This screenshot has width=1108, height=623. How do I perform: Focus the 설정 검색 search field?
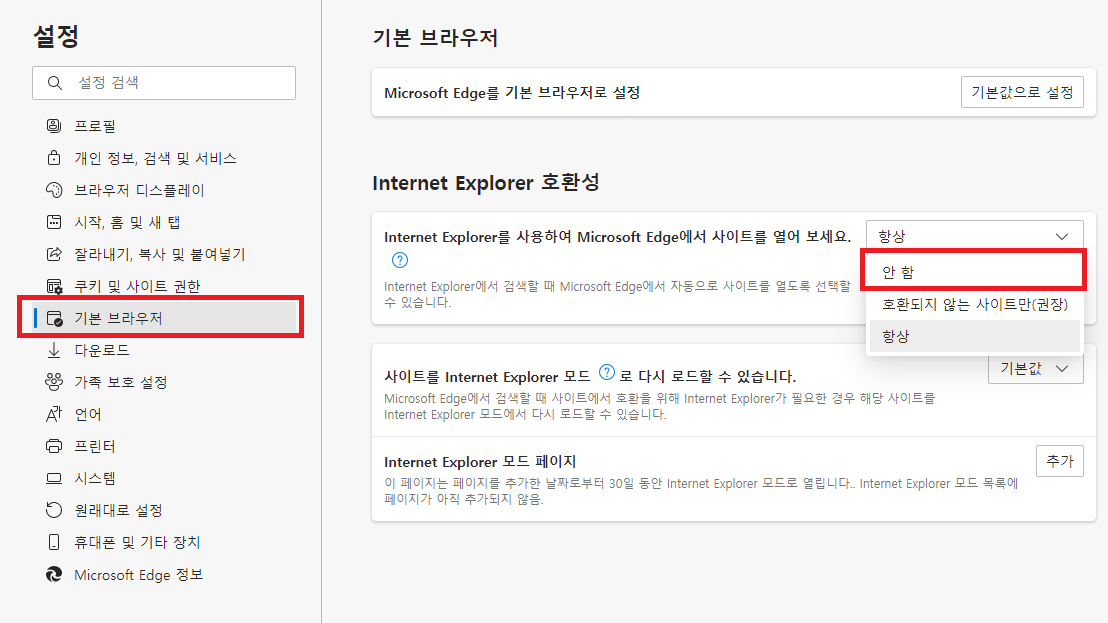coord(164,83)
